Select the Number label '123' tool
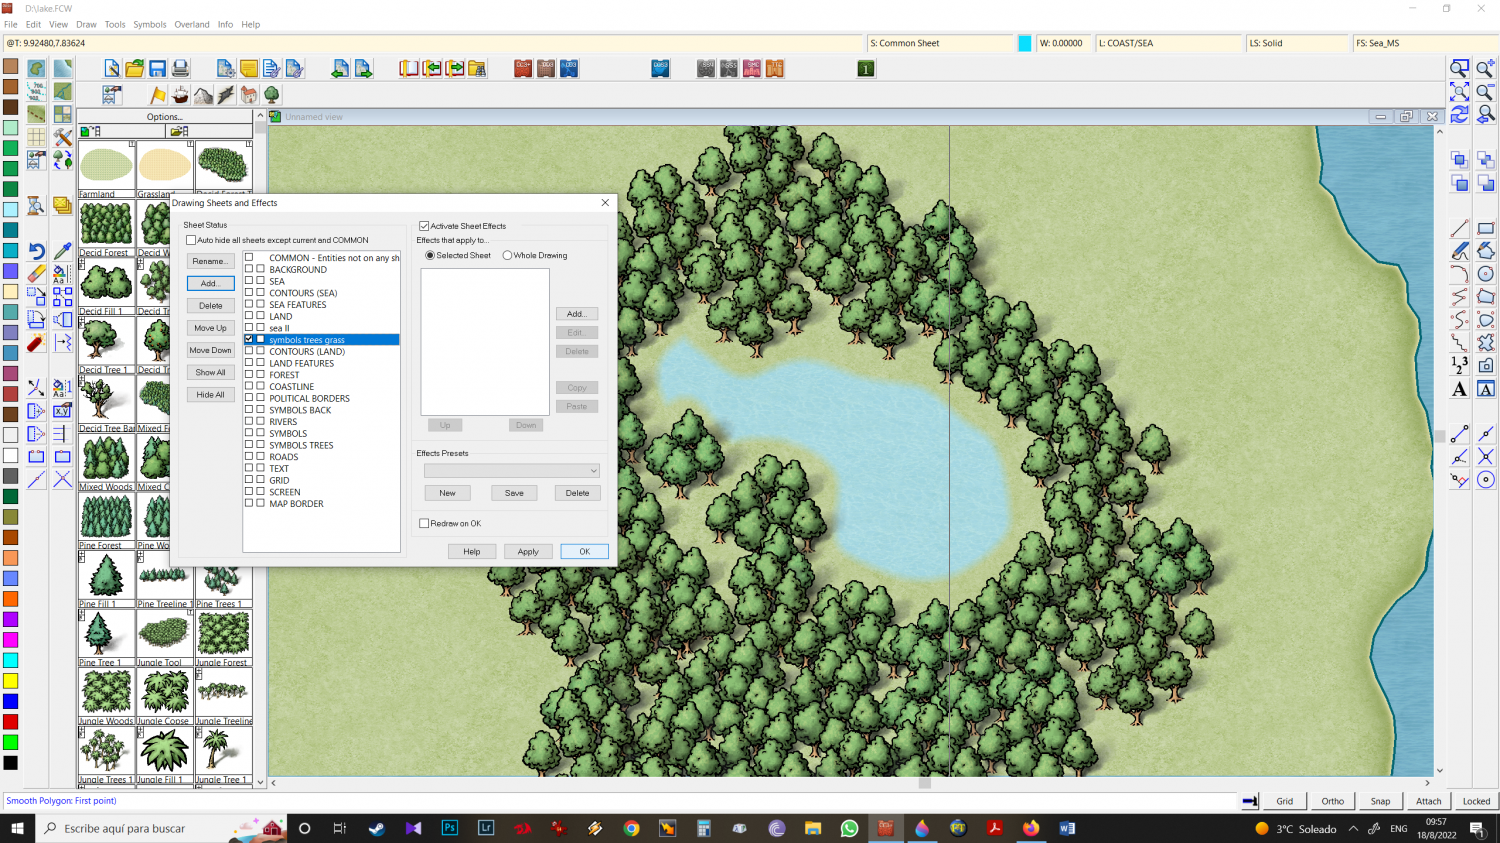The width and height of the screenshot is (1500, 843). (1460, 365)
